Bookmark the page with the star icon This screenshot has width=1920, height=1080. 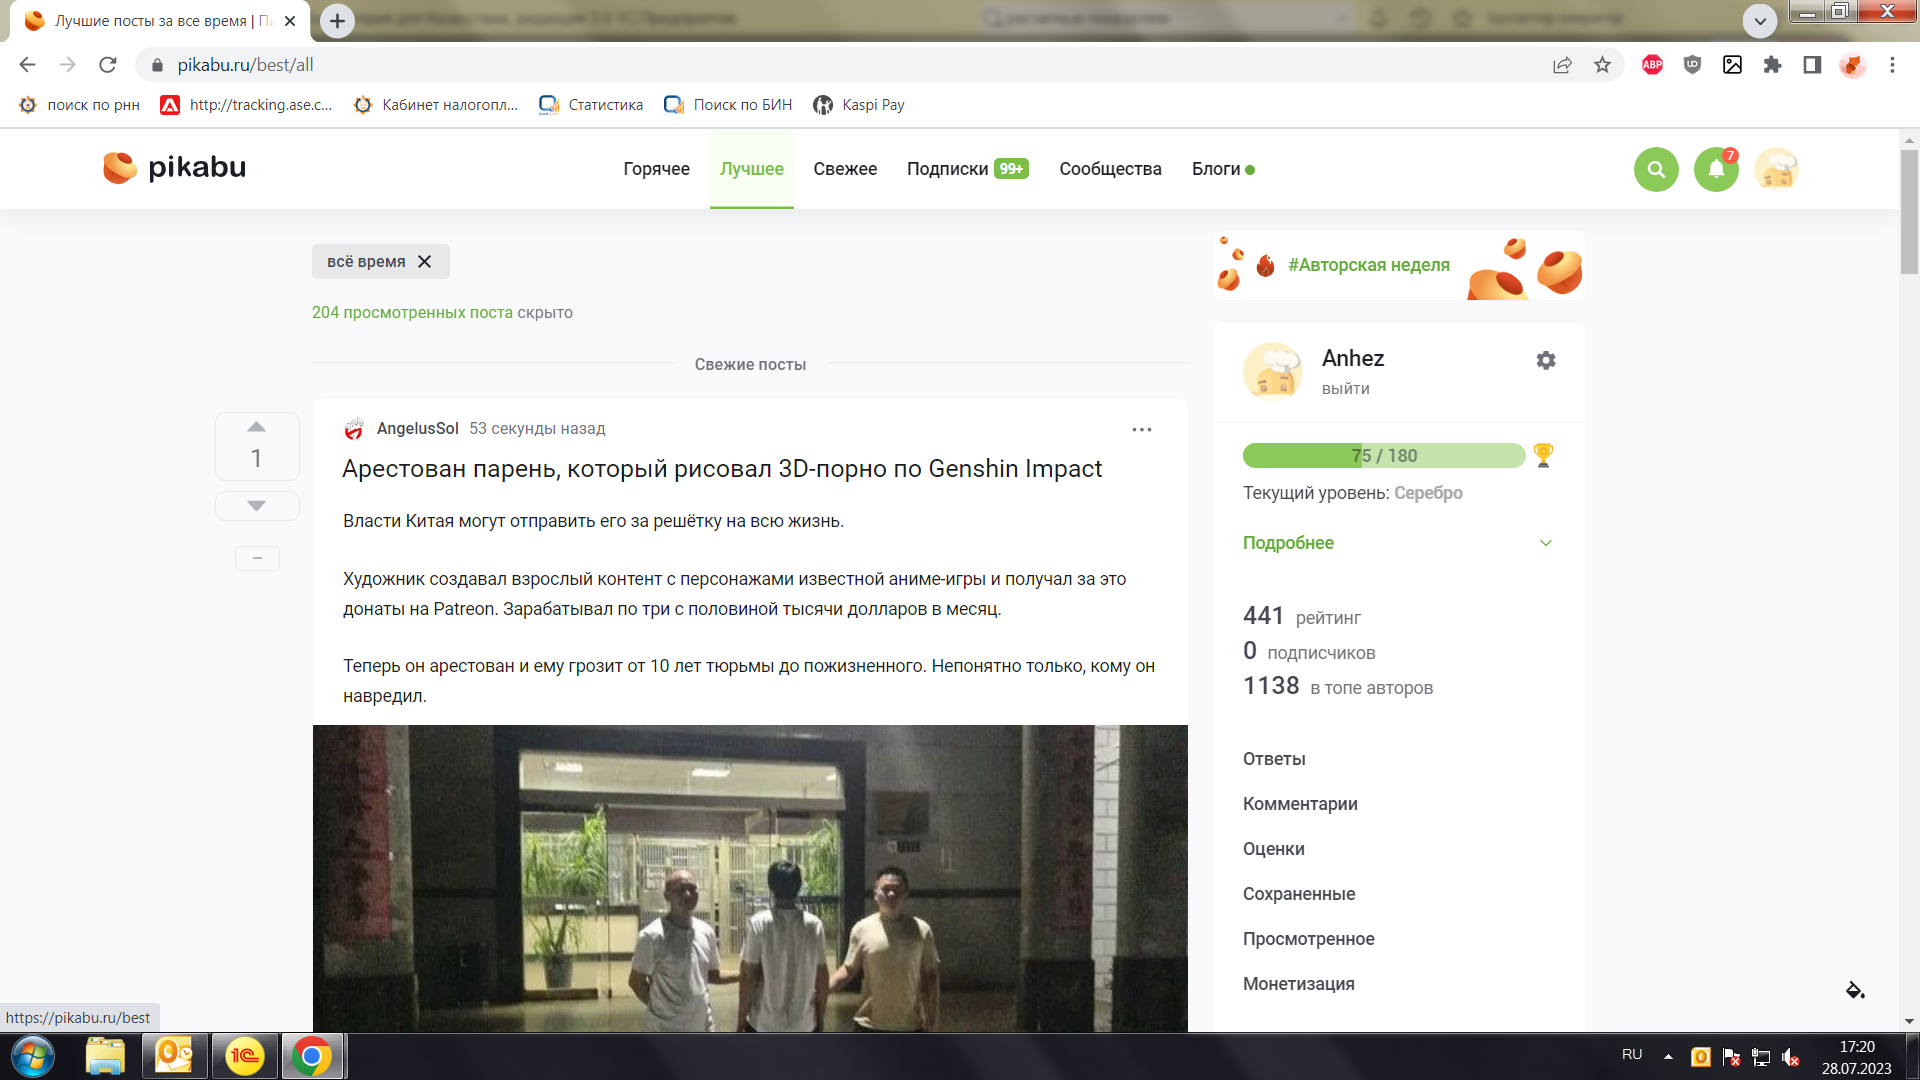1602,65
